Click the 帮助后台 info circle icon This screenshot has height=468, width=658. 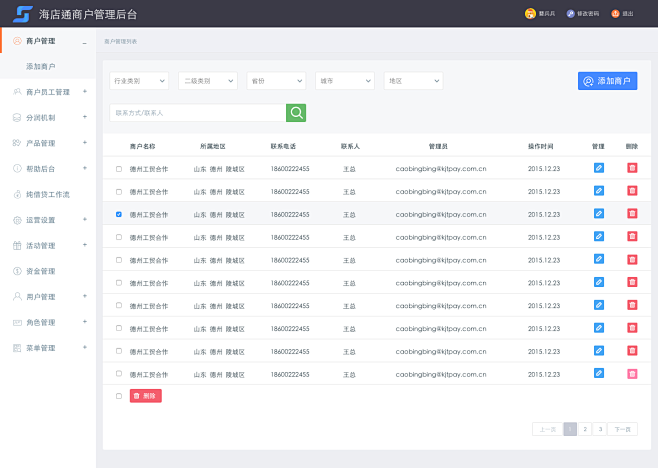tap(17, 169)
